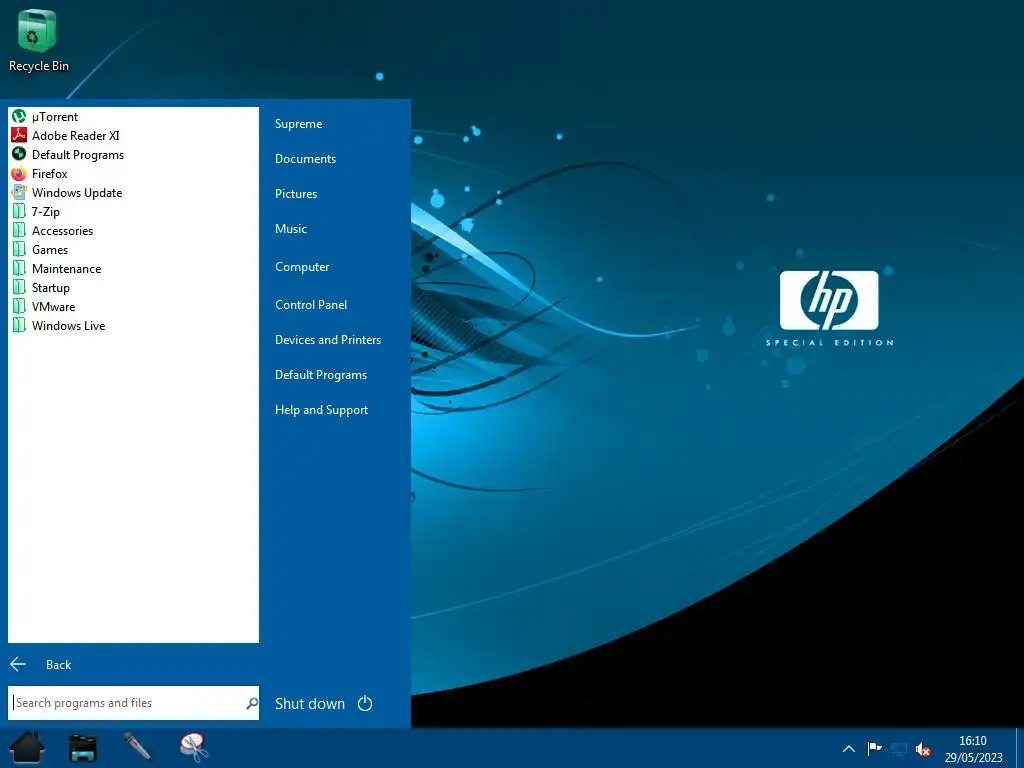Click the Show desktop strip at taskbar end
The image size is (1024, 768).
pos(1020,748)
